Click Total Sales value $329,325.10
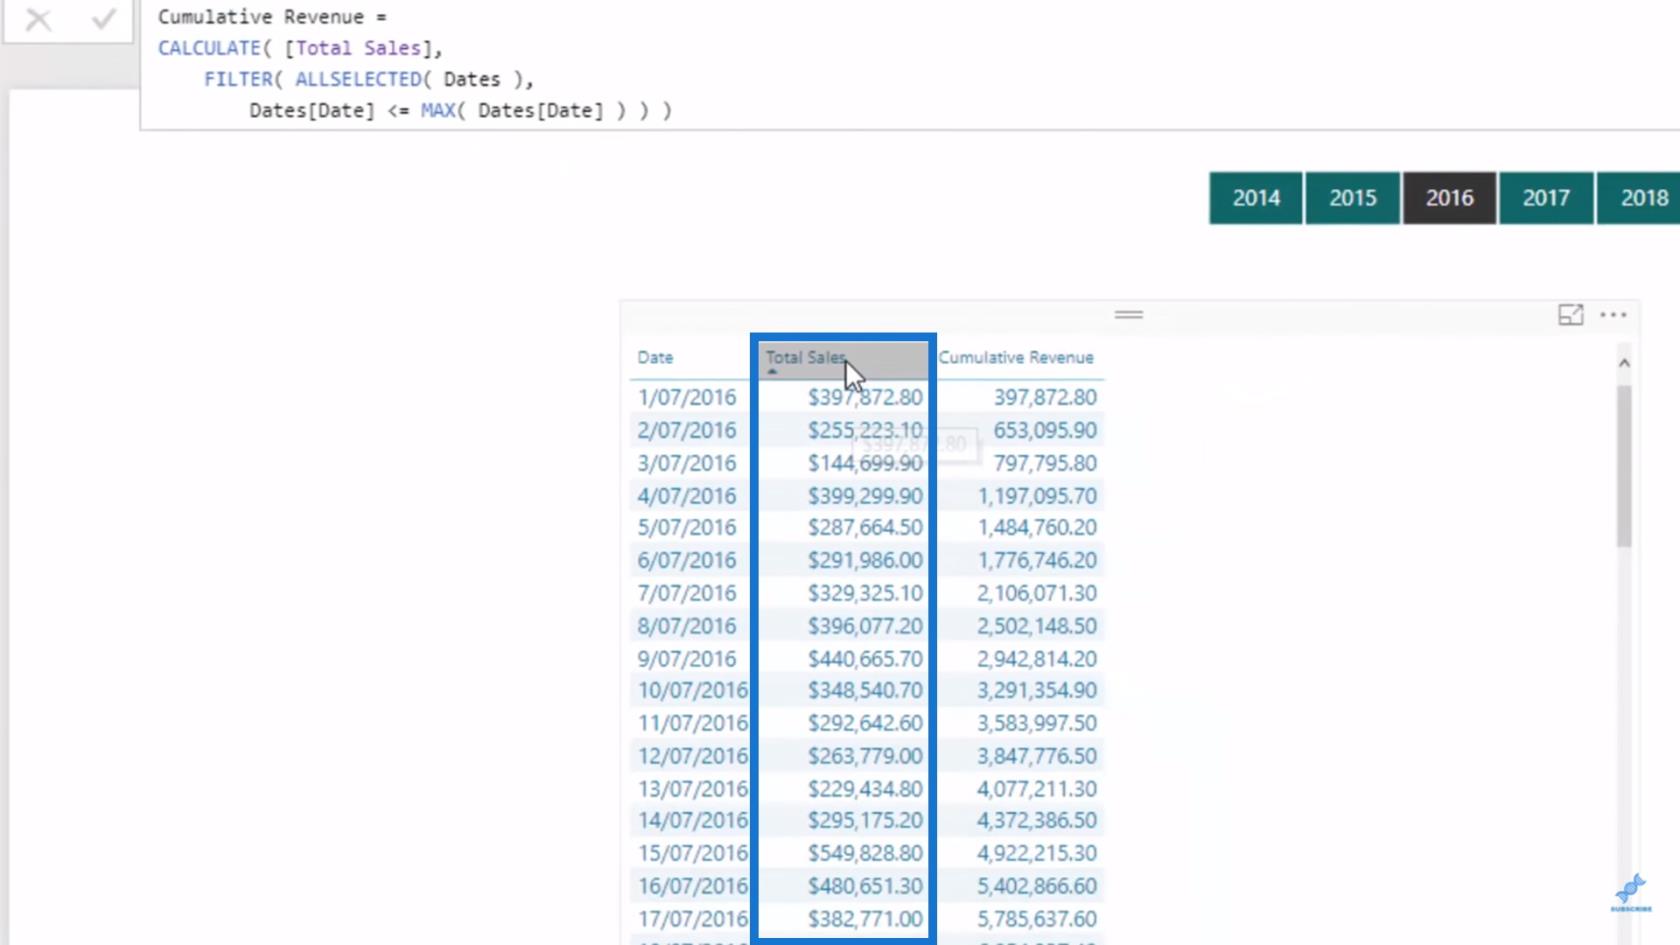Screen dimensions: 1680x945 pyautogui.click(x=865, y=593)
